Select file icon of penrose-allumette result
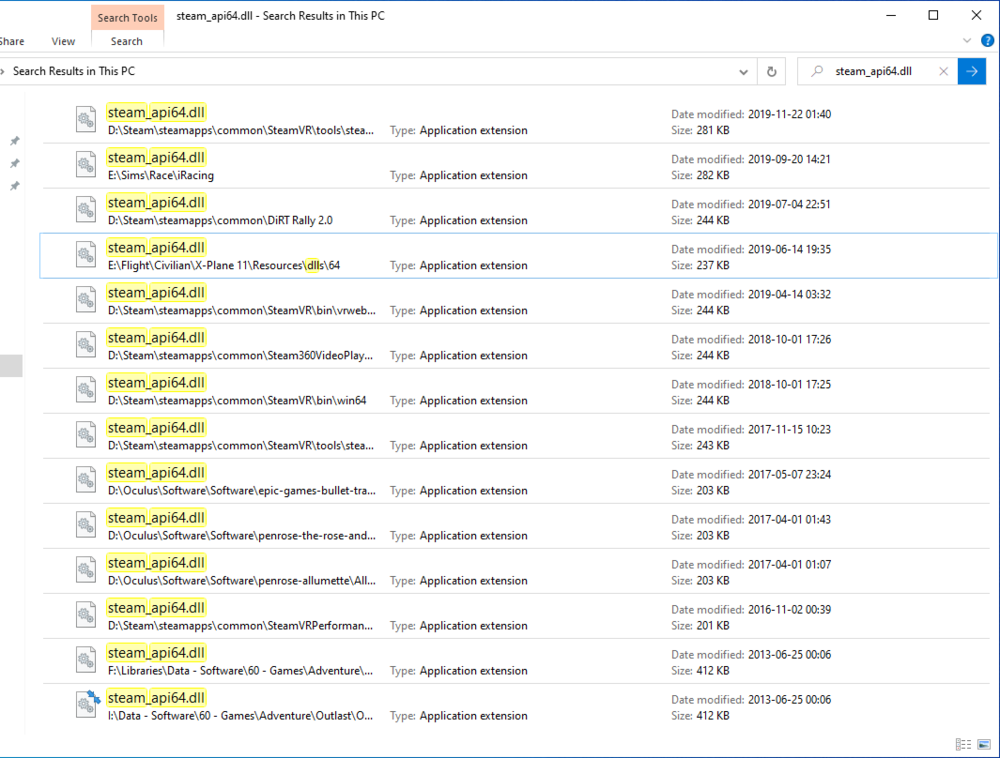Screen dimensions: 1000x758 (x=86, y=570)
